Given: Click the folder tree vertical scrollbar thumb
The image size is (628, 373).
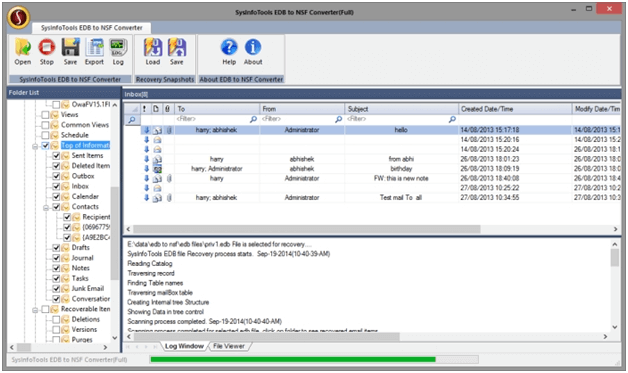Looking at the screenshot, I should point(115,233).
